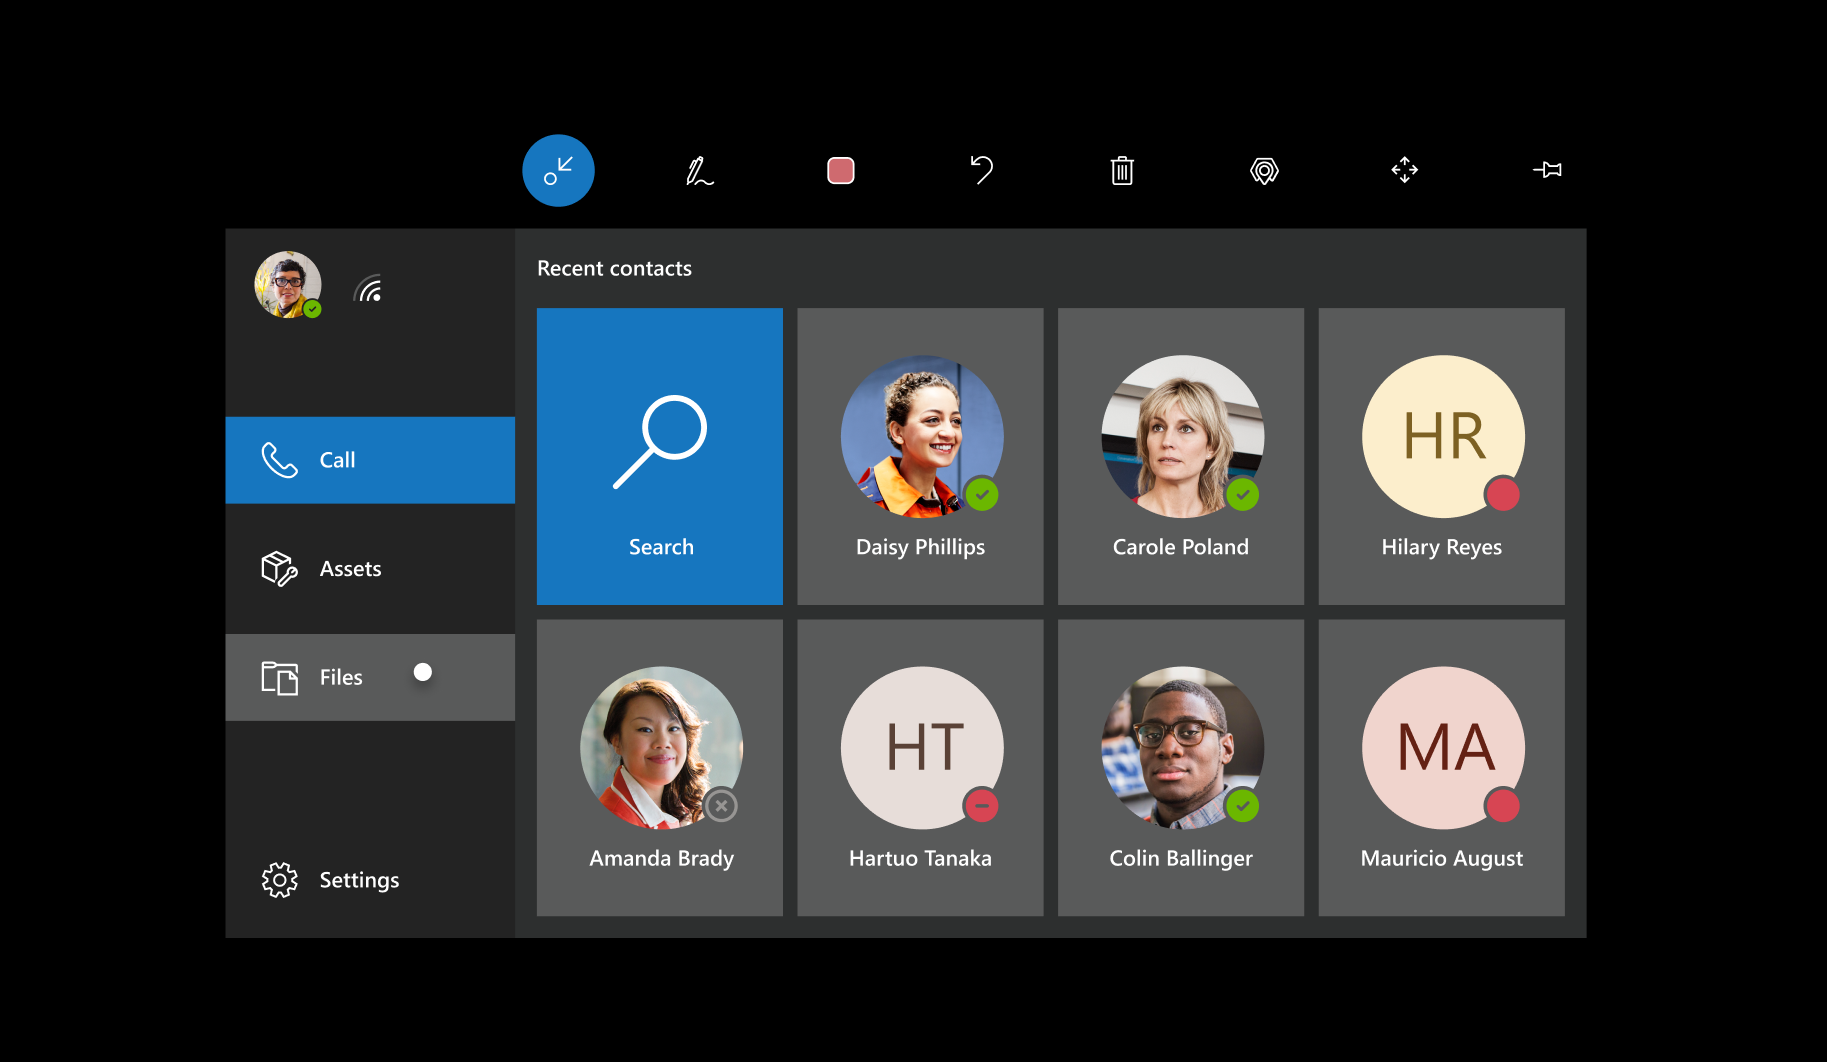Undo the last whiteboard action

(981, 170)
